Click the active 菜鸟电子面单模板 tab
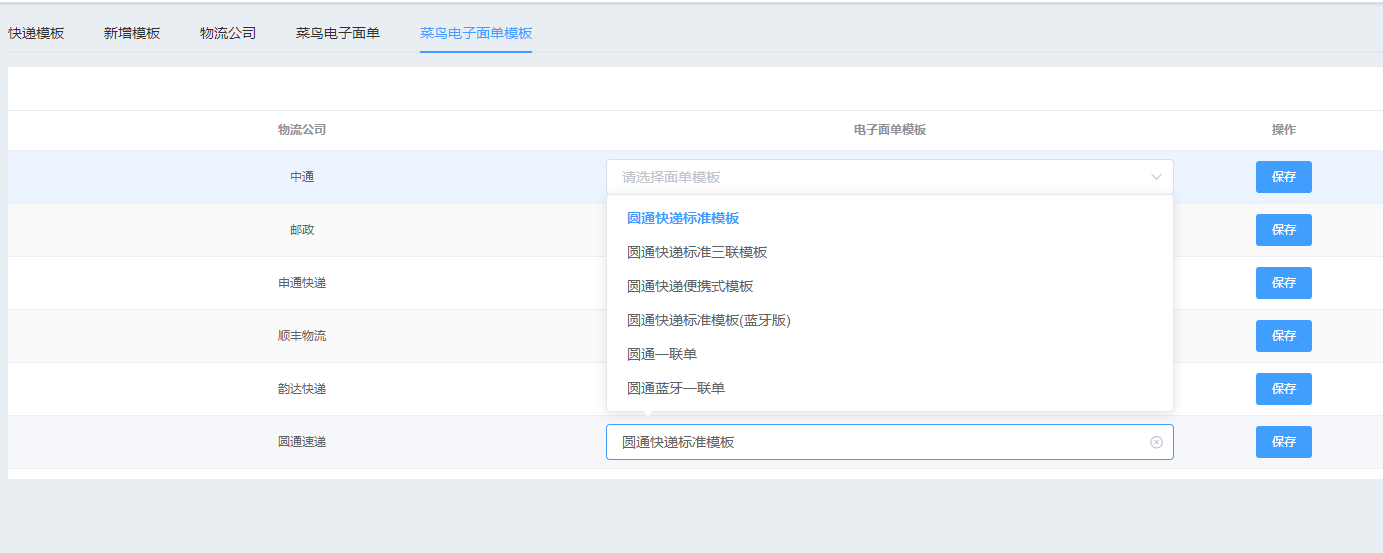 pyautogui.click(x=476, y=33)
